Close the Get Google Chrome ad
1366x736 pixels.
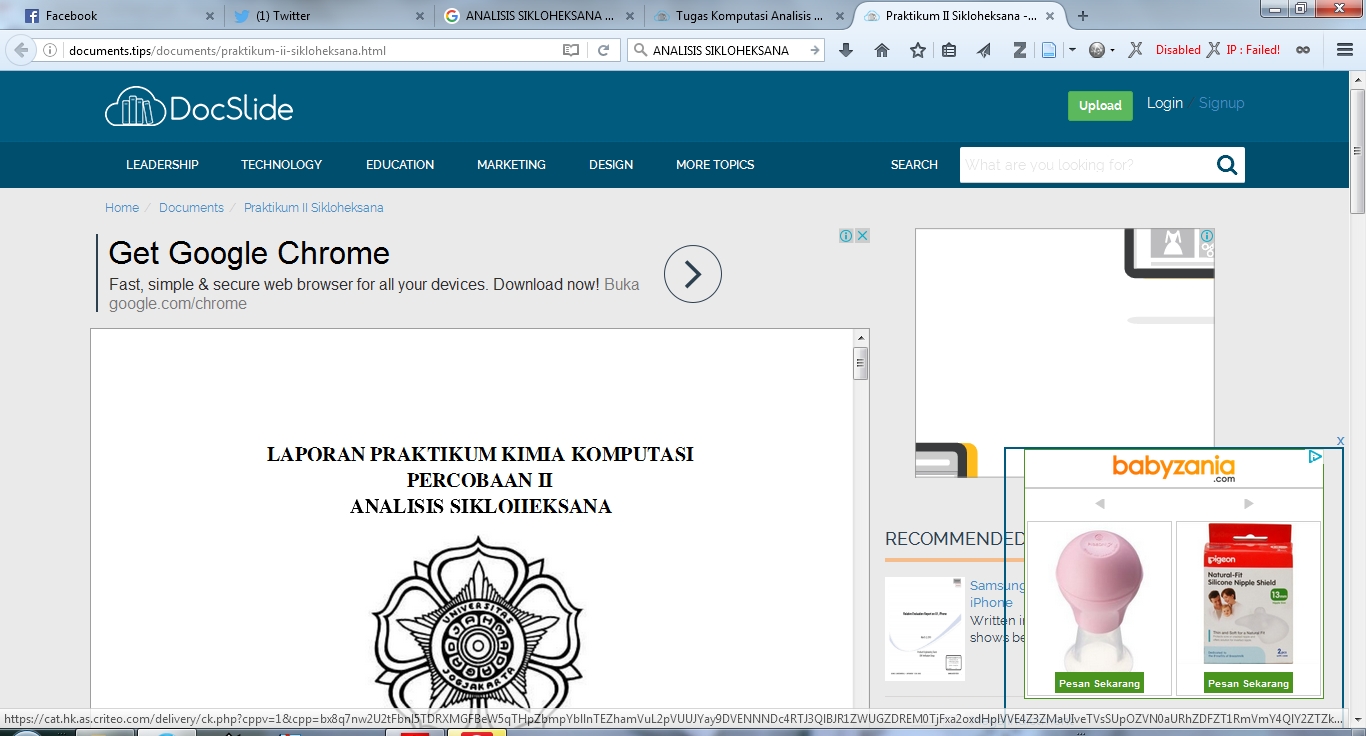point(862,236)
